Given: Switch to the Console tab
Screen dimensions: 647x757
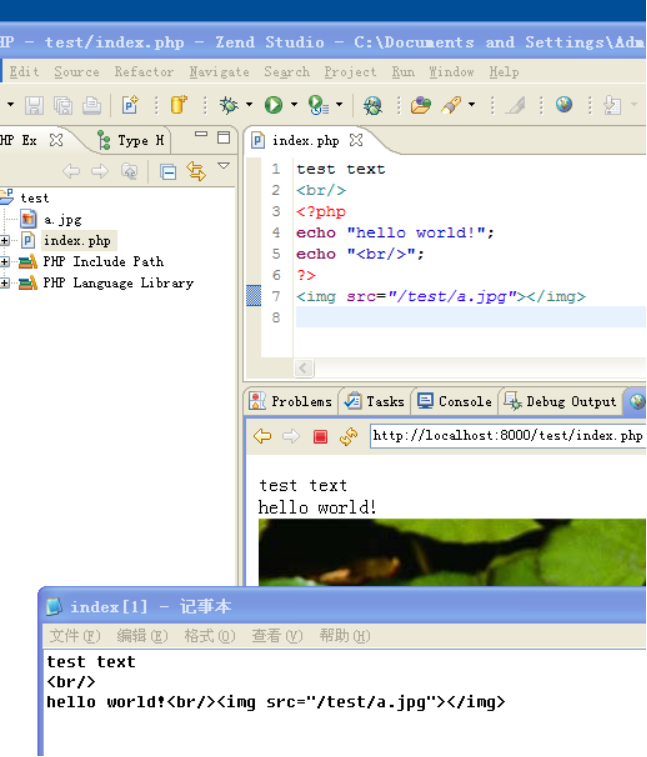Looking at the screenshot, I should (x=454, y=401).
